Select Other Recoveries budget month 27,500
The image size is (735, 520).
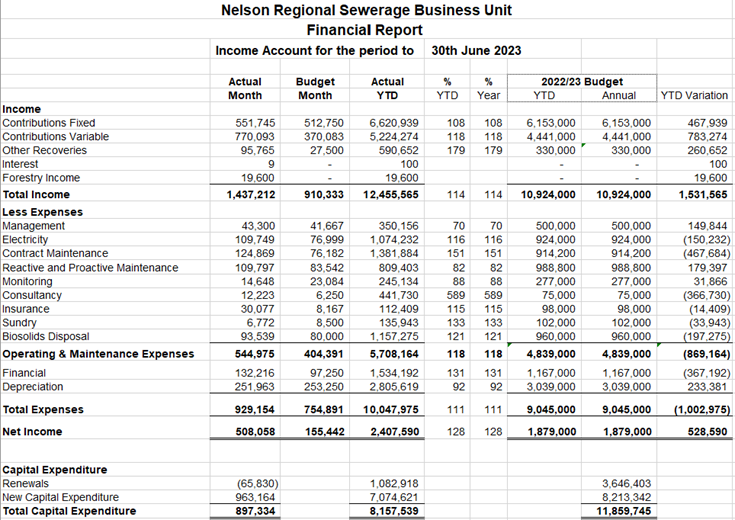point(326,150)
